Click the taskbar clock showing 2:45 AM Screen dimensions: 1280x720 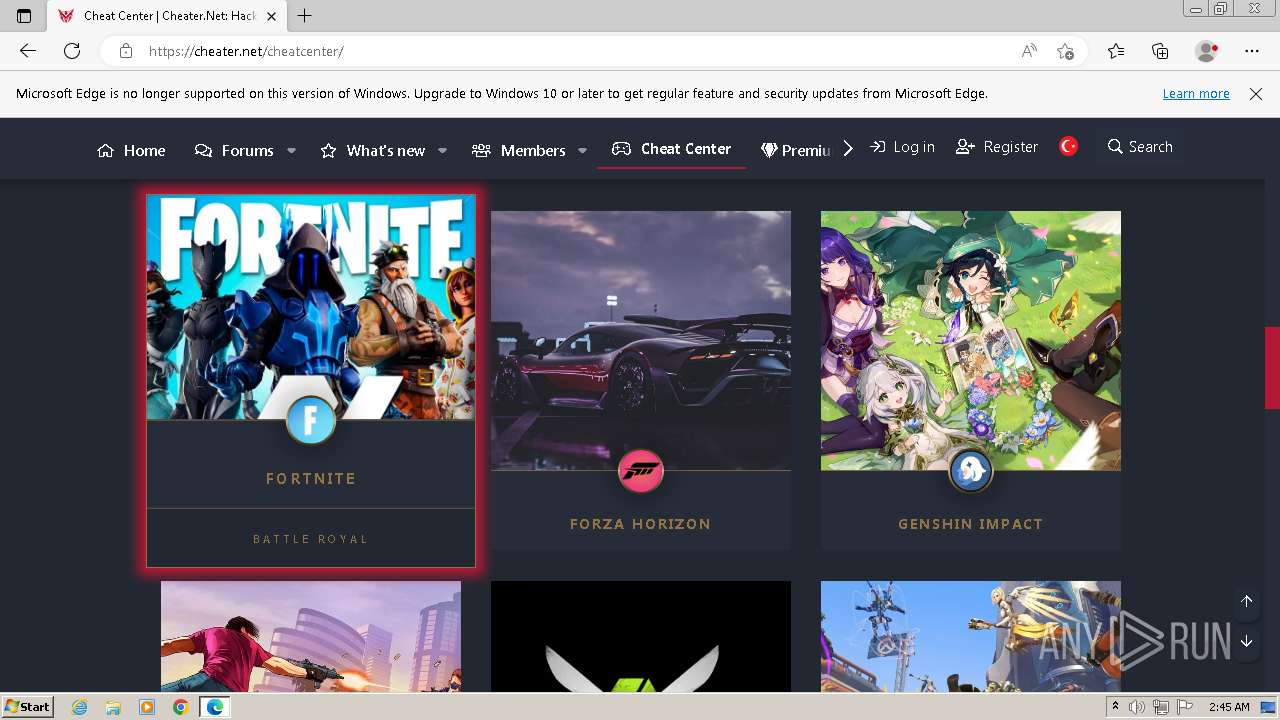click(x=1229, y=707)
